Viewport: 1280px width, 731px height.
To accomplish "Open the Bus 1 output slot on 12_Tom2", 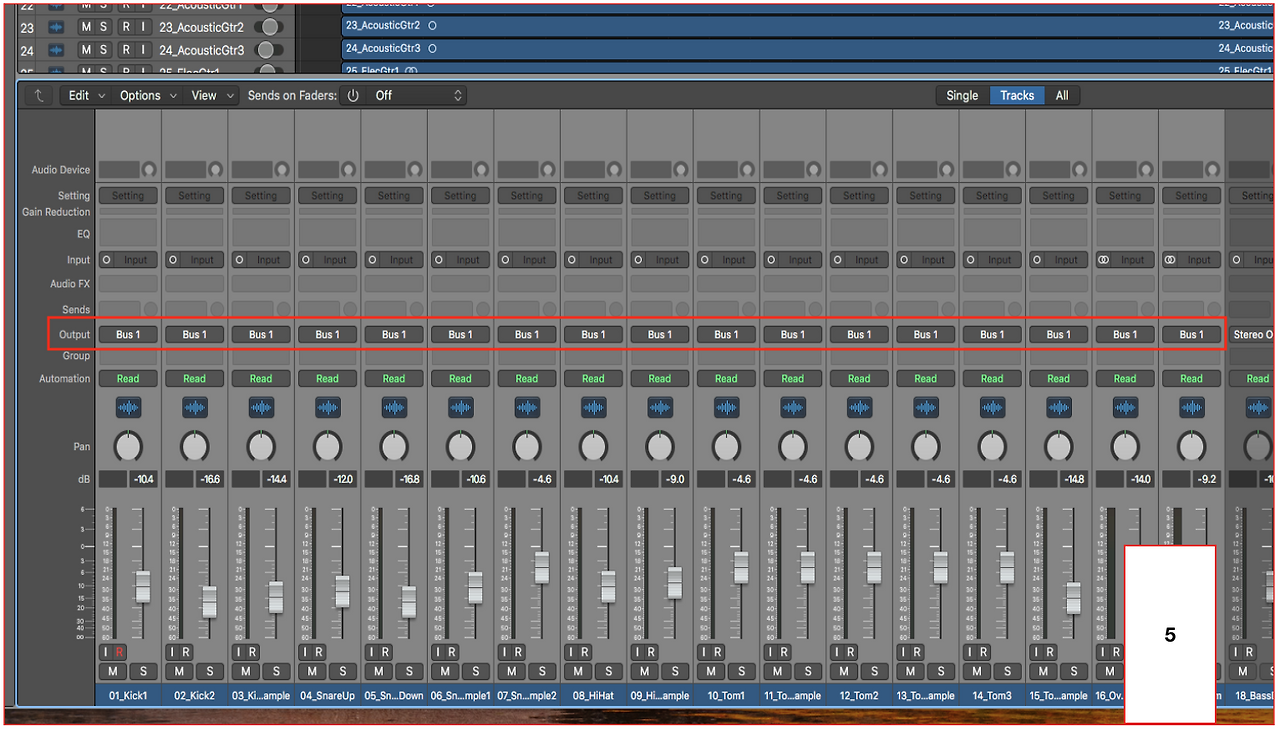I will [x=860, y=334].
